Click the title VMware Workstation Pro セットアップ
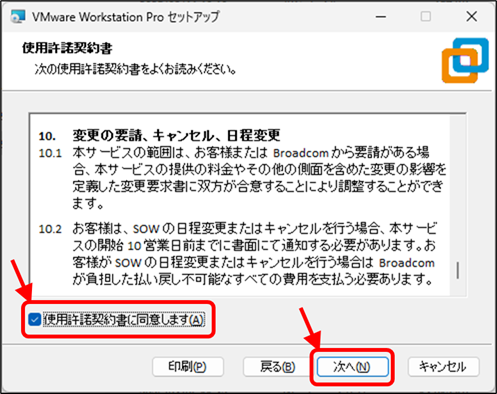This screenshot has width=497, height=394. (126, 17)
